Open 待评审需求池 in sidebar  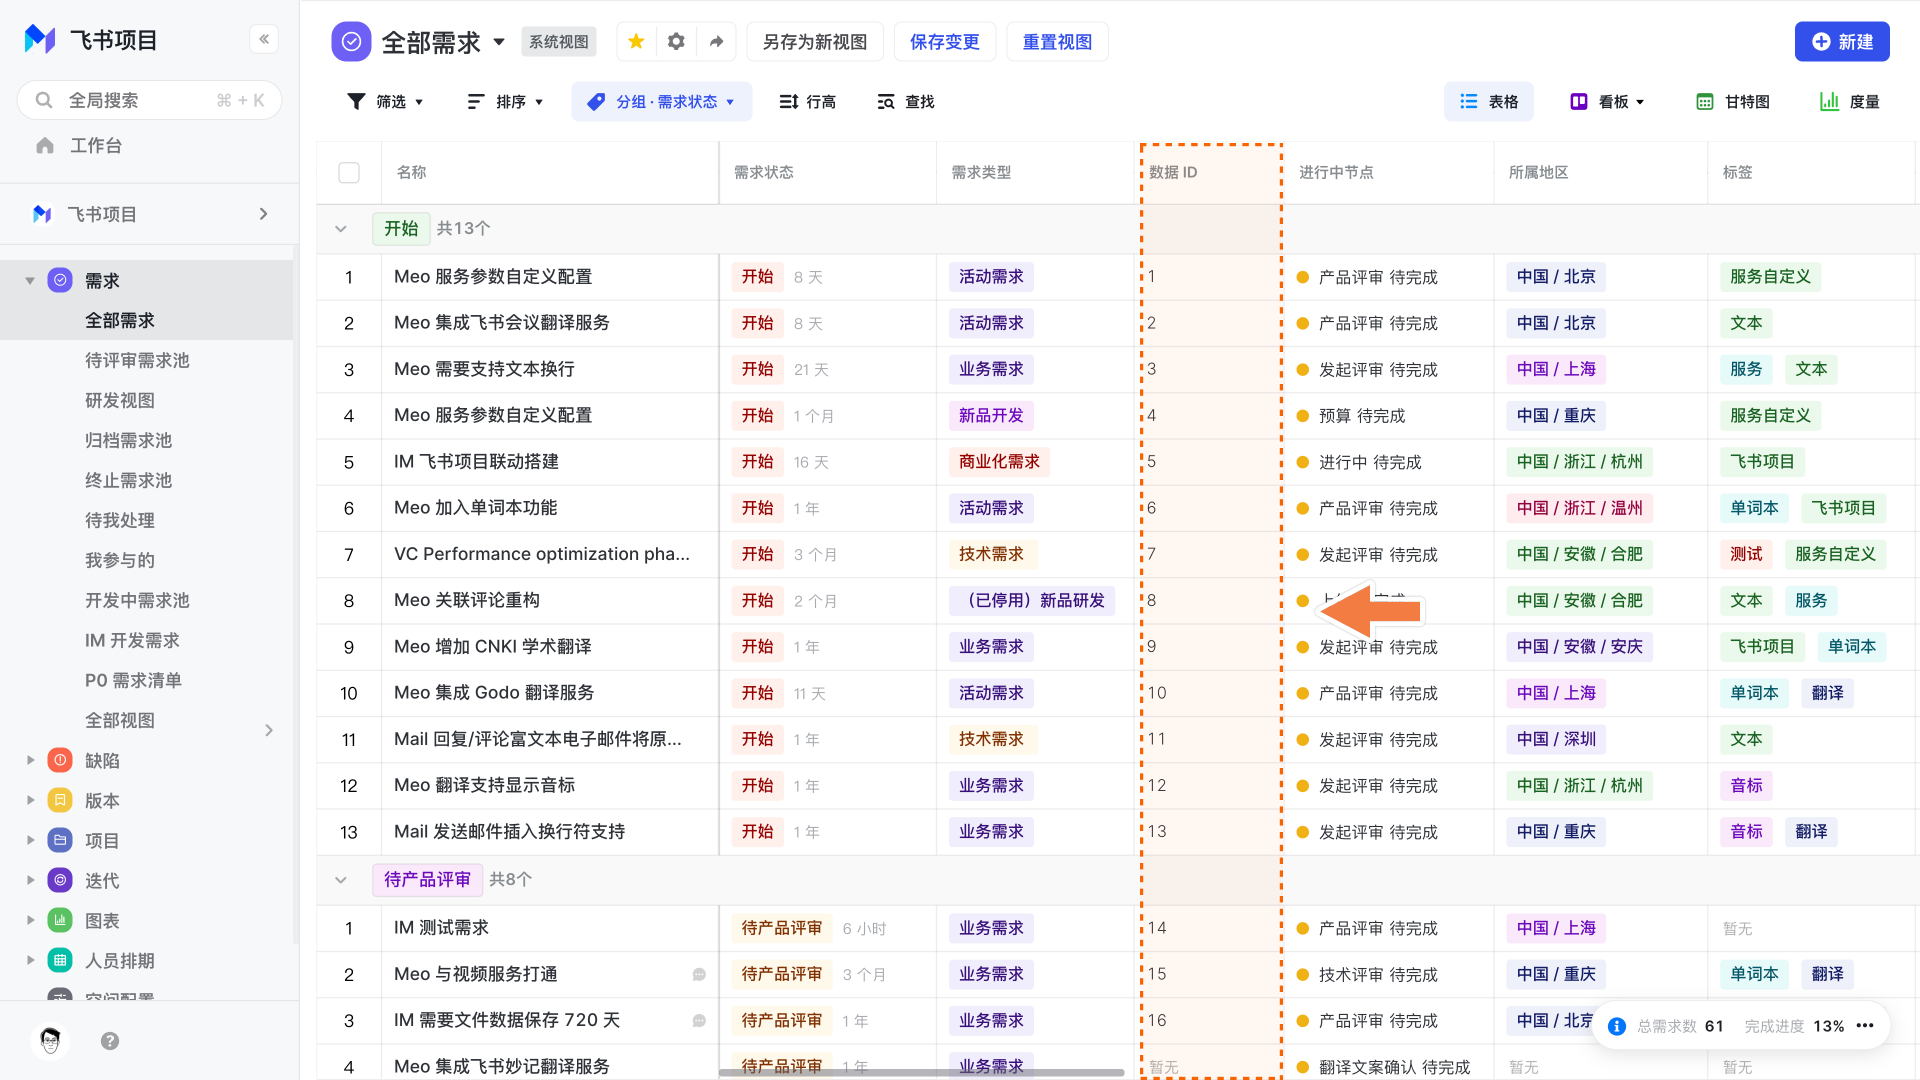137,361
